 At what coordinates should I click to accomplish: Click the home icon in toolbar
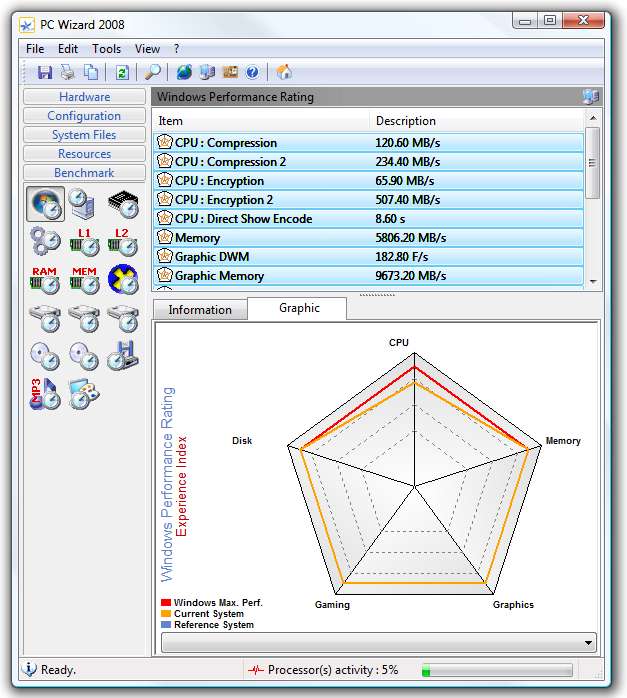284,72
